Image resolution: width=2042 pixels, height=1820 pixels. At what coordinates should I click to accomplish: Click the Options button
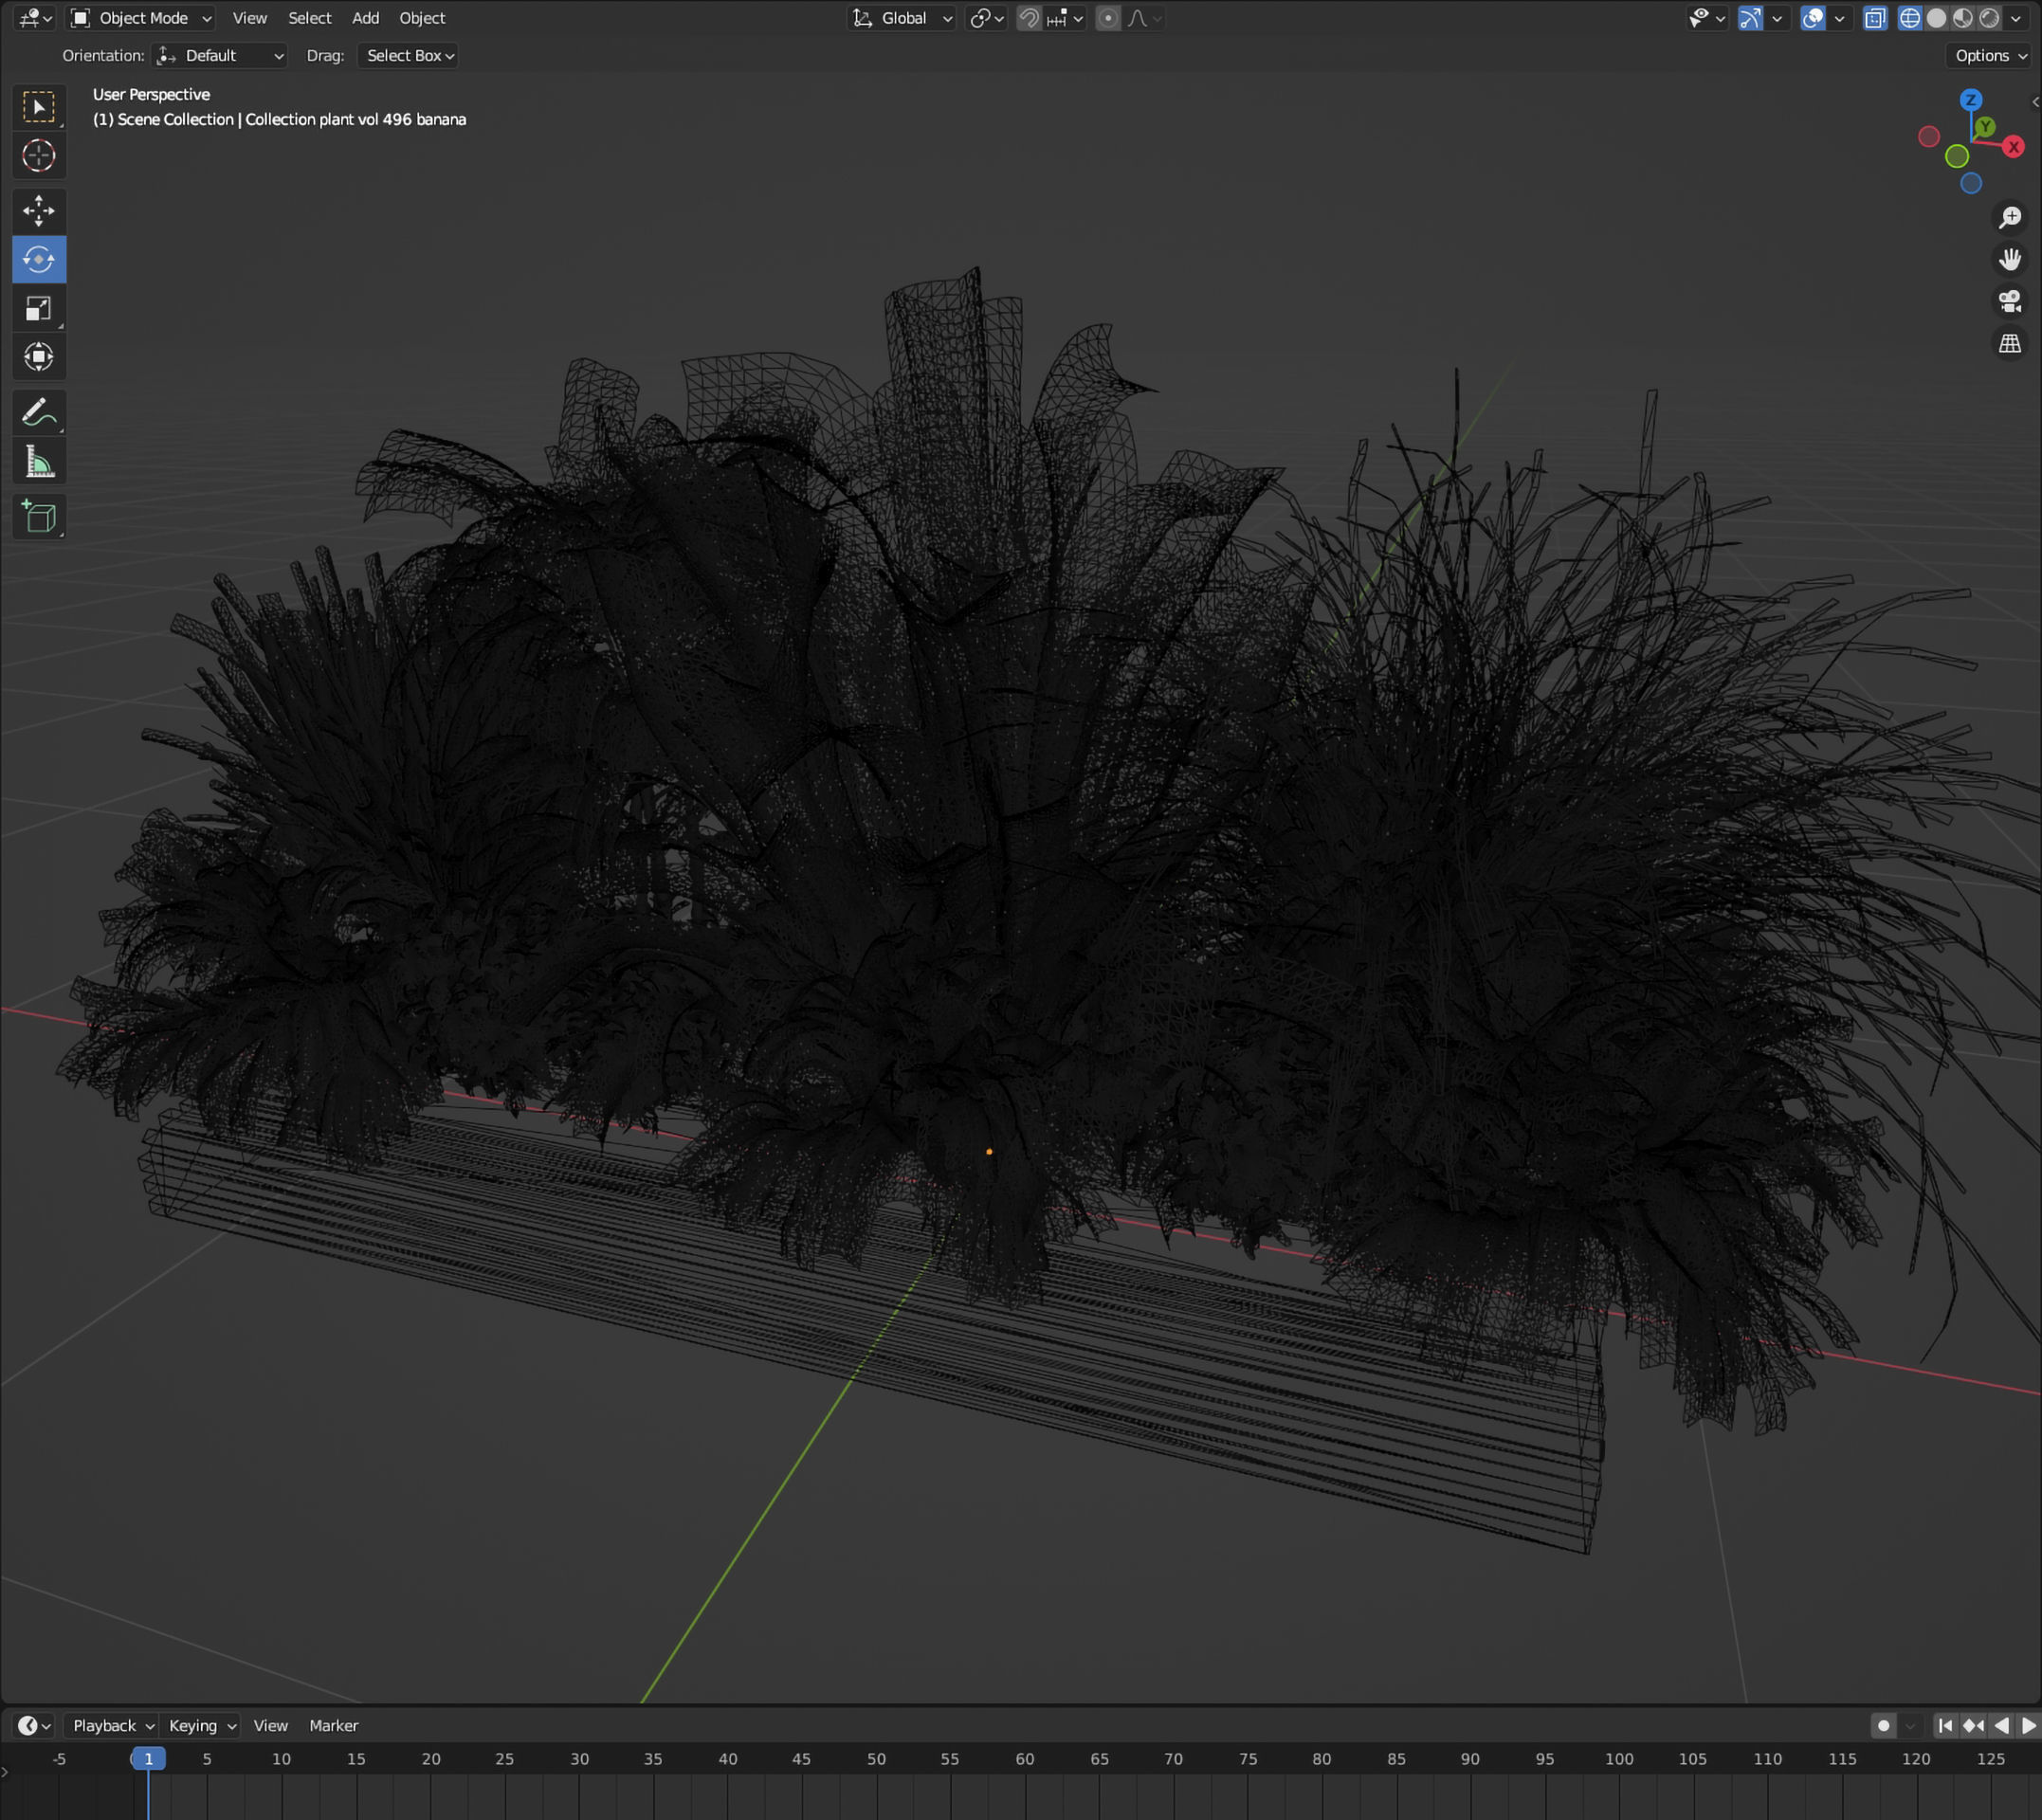1990,56
